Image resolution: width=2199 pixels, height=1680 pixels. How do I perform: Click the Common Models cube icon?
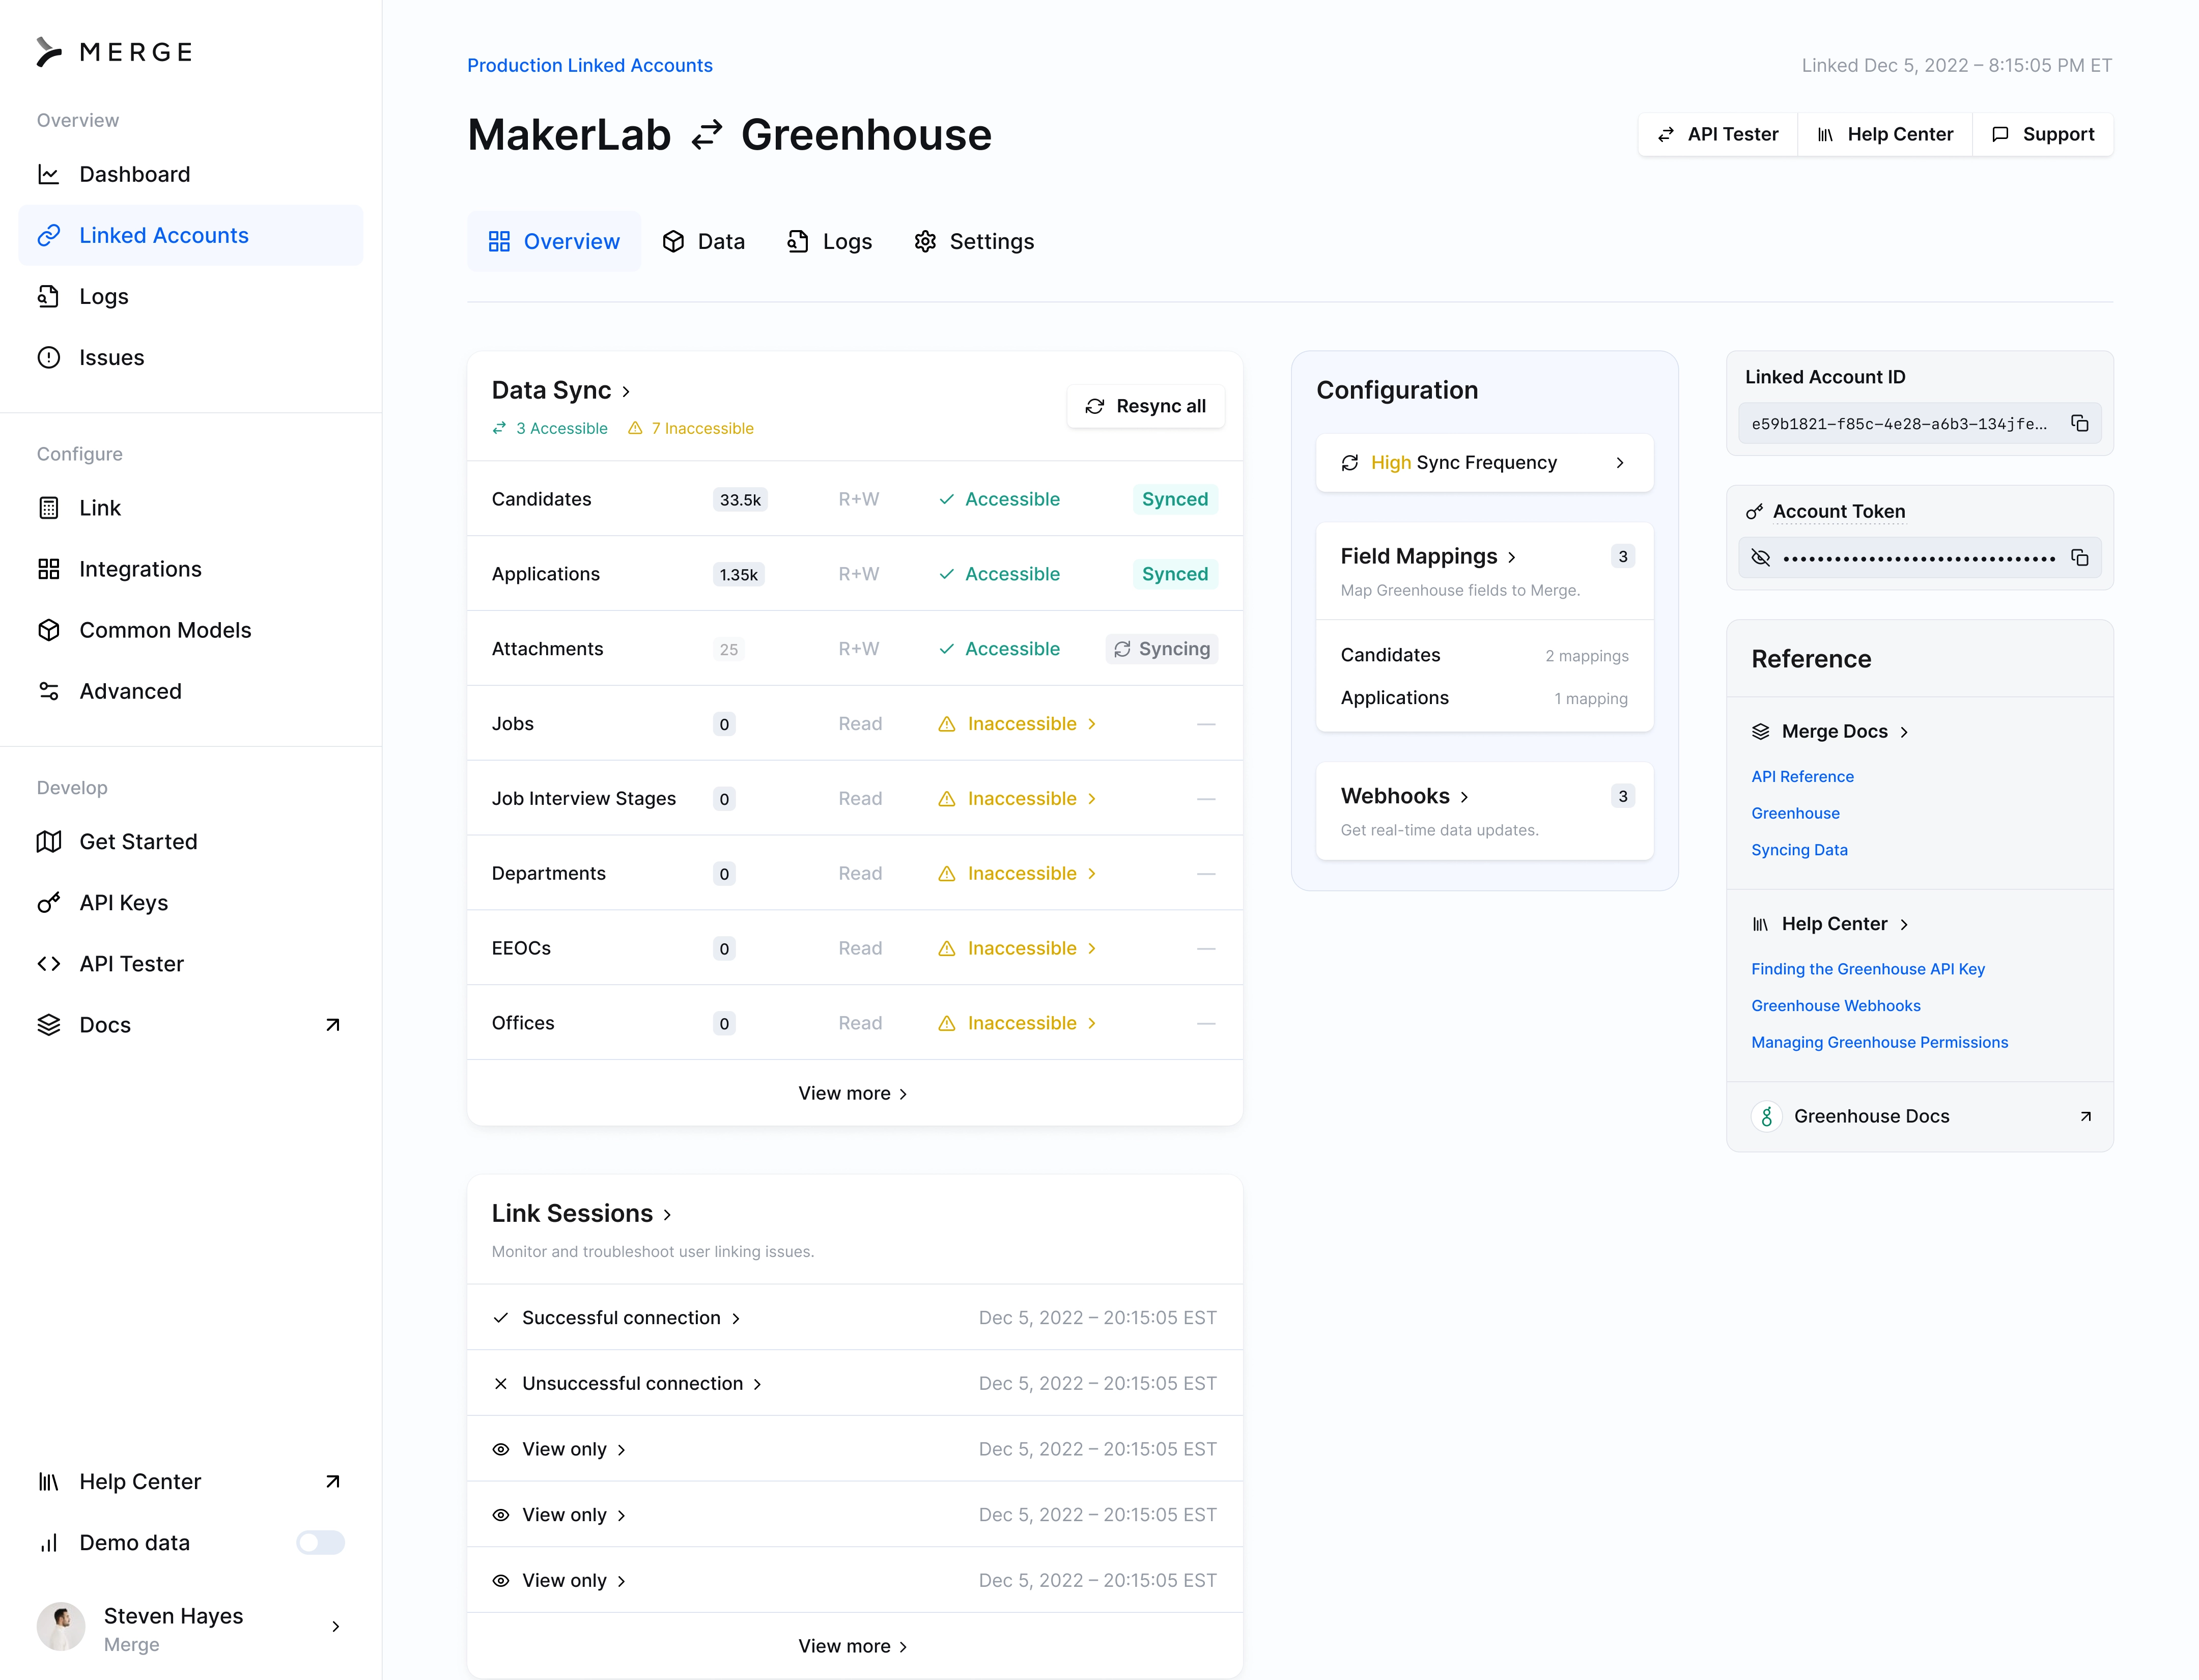tap(48, 630)
